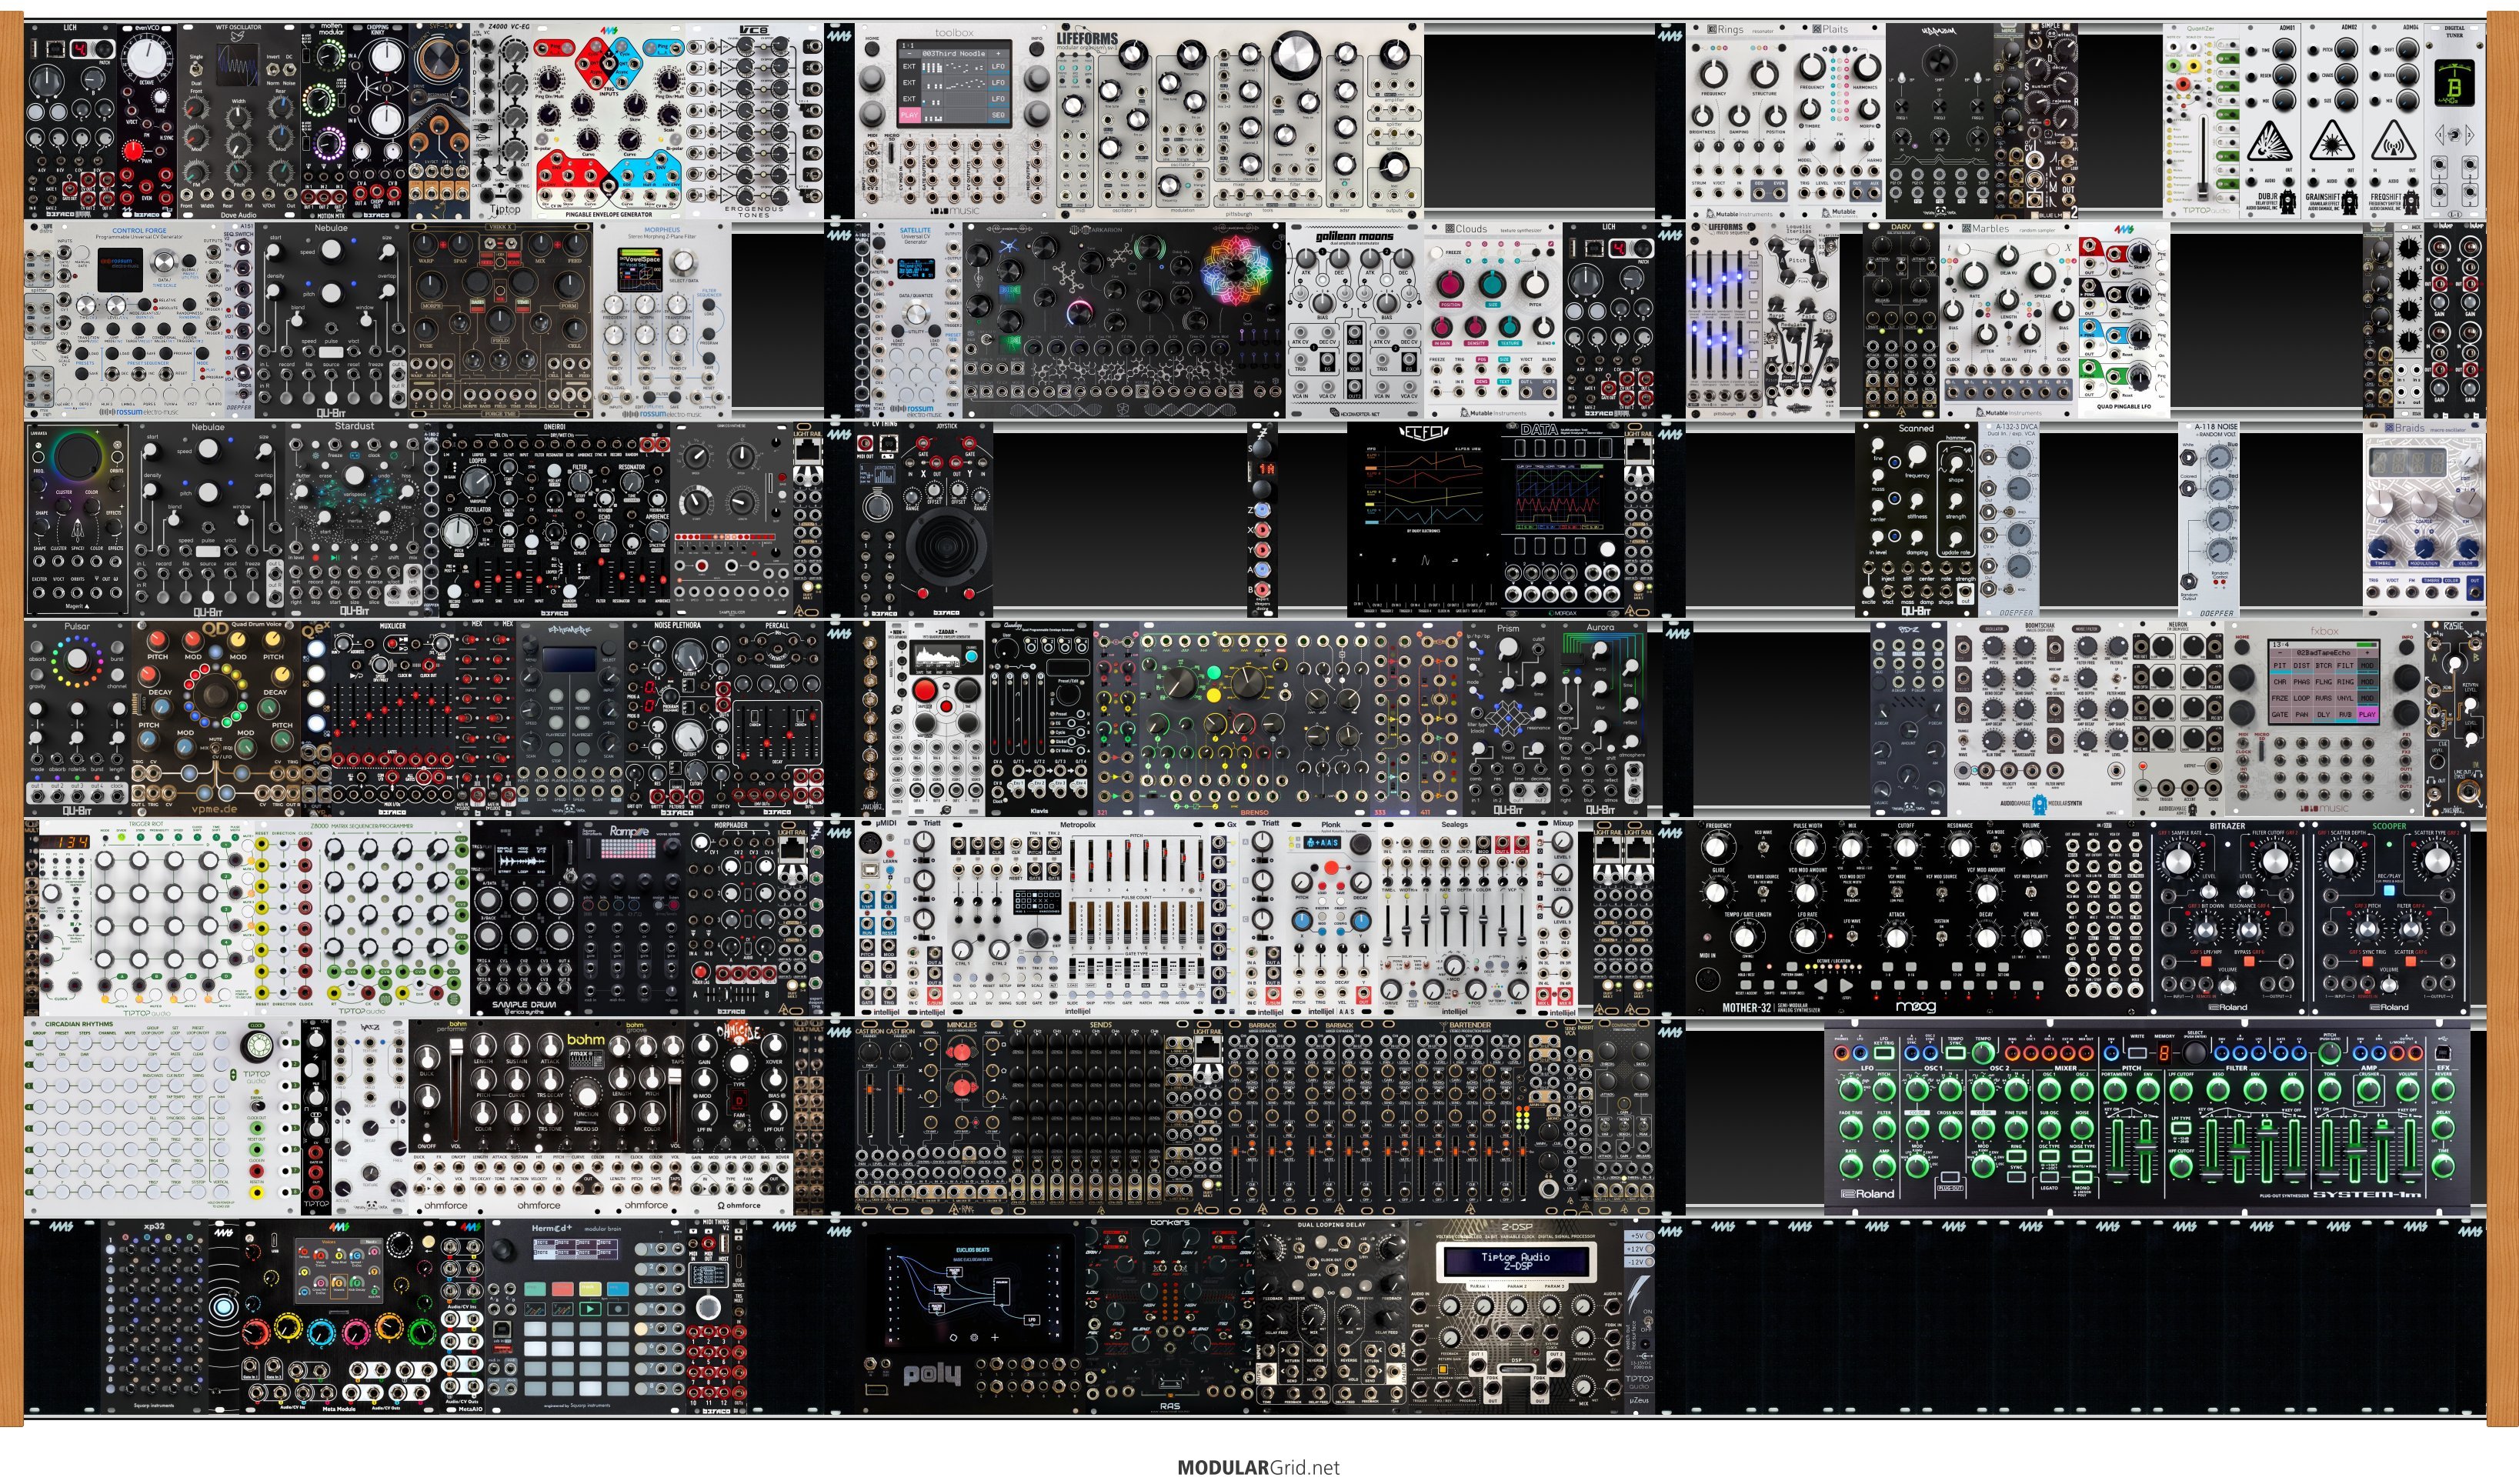Select the Trigger Riot module
This screenshot has width=2519, height=1484.
(146, 918)
